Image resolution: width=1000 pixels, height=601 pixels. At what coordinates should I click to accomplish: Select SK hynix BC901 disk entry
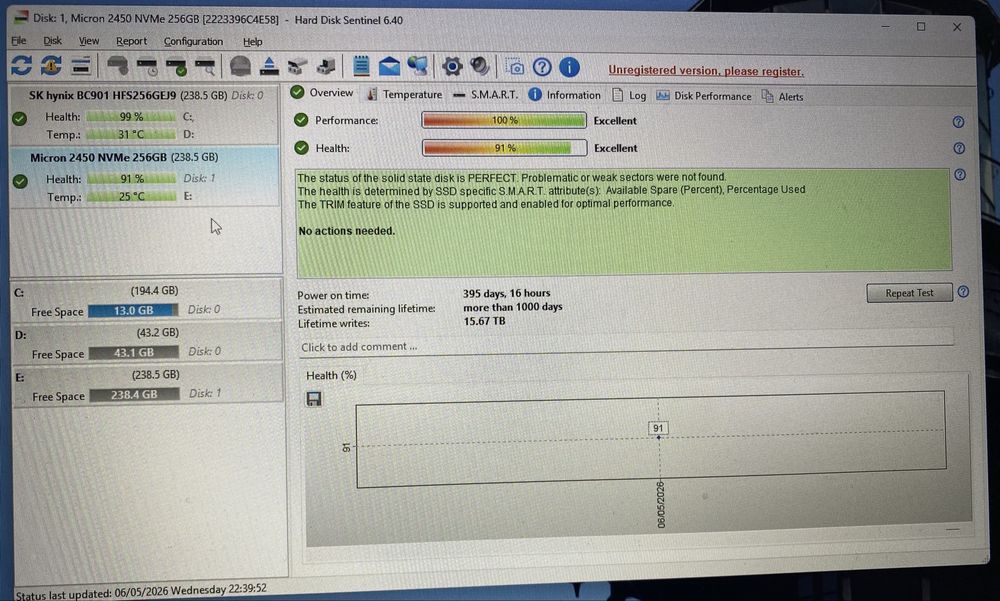pyautogui.click(x=145, y=115)
